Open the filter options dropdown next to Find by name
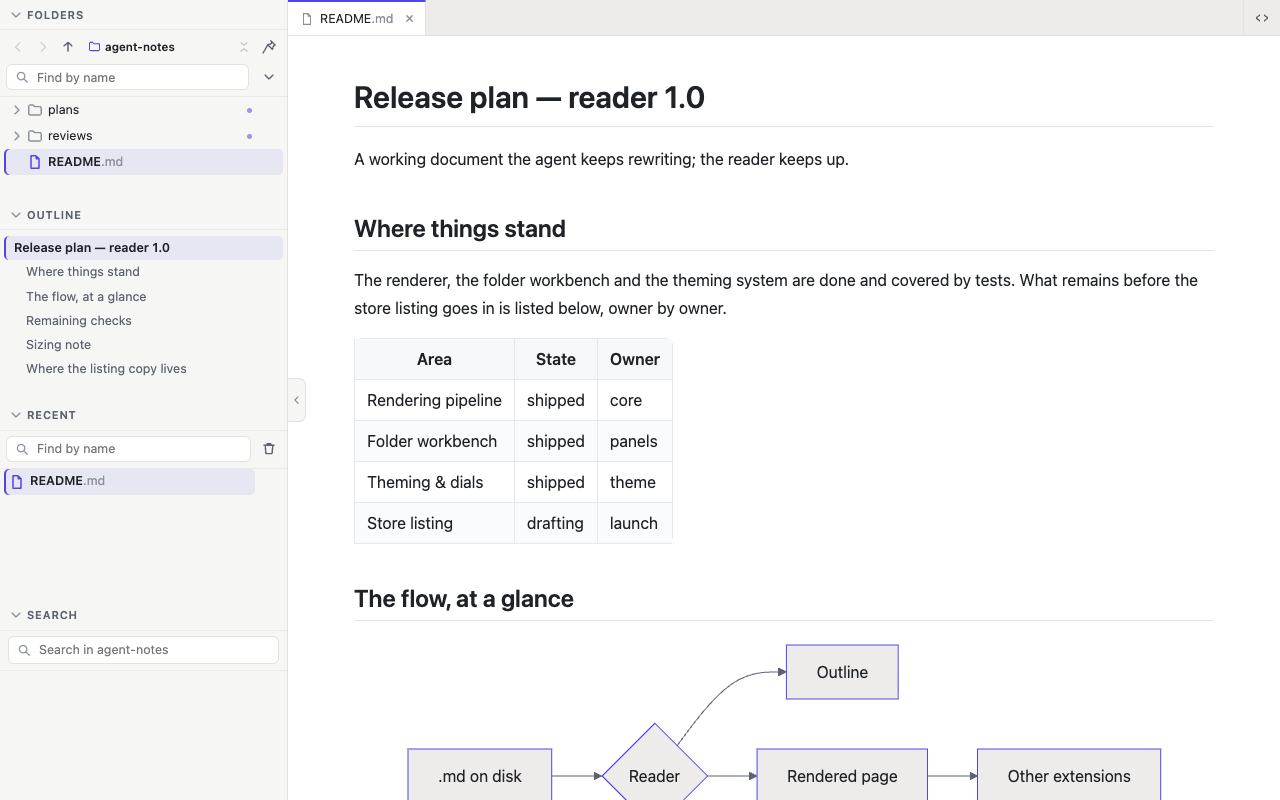 tap(269, 77)
